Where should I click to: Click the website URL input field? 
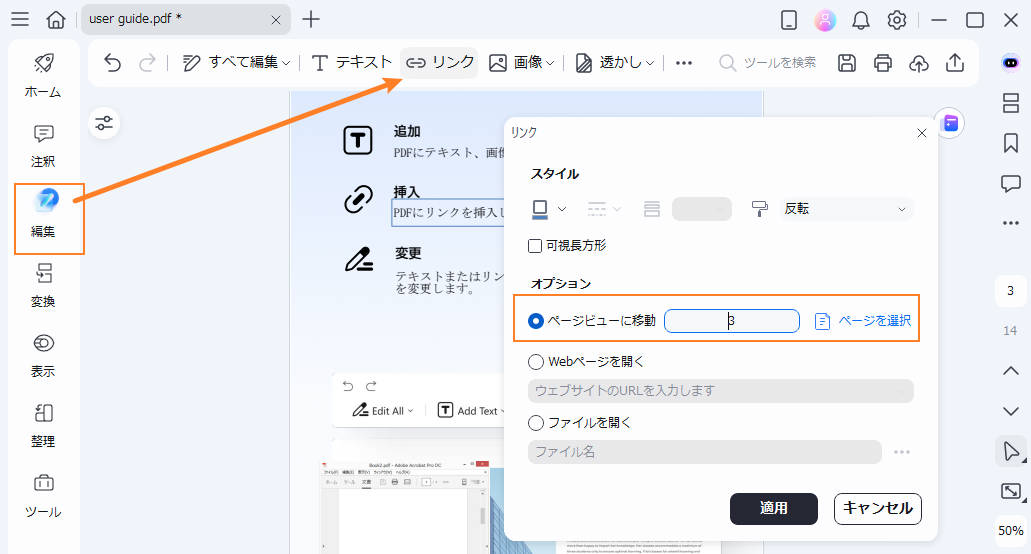pyautogui.click(x=721, y=390)
